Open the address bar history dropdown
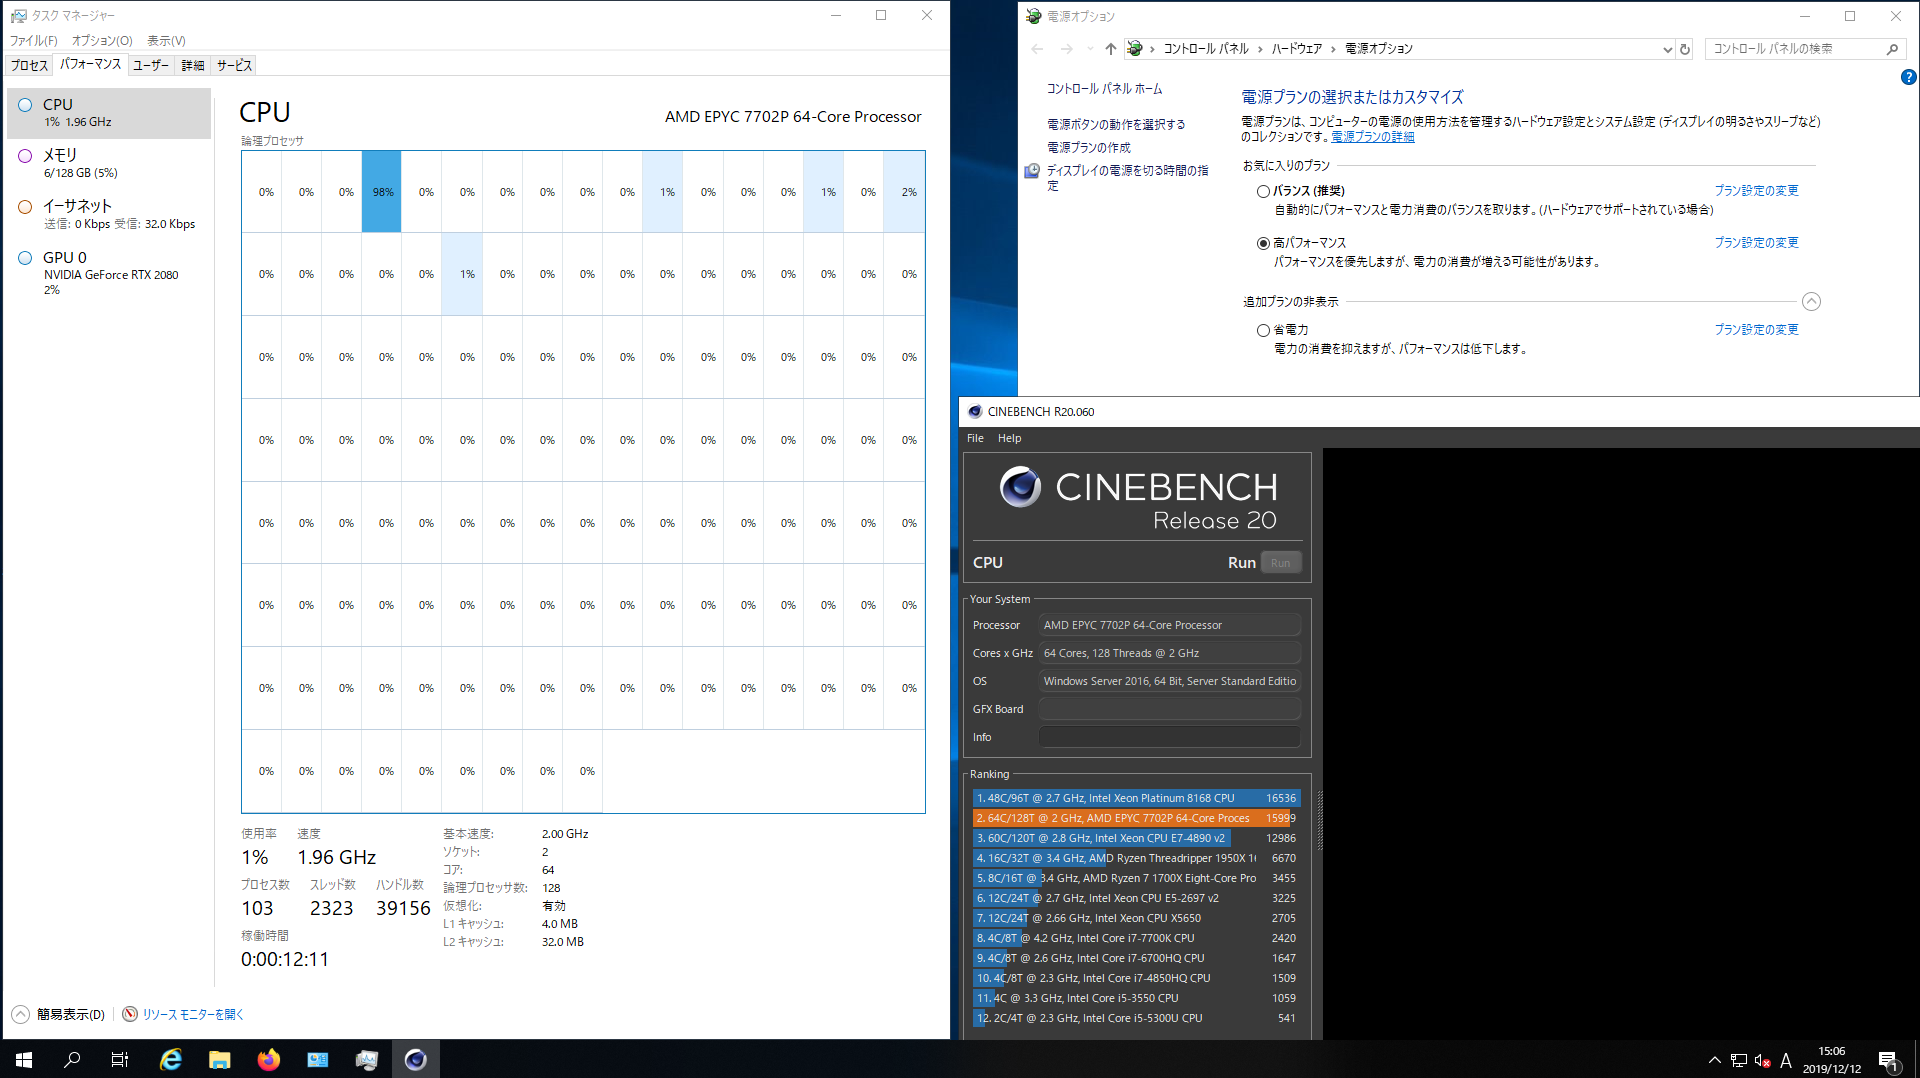The image size is (1920, 1078). pos(1667,49)
